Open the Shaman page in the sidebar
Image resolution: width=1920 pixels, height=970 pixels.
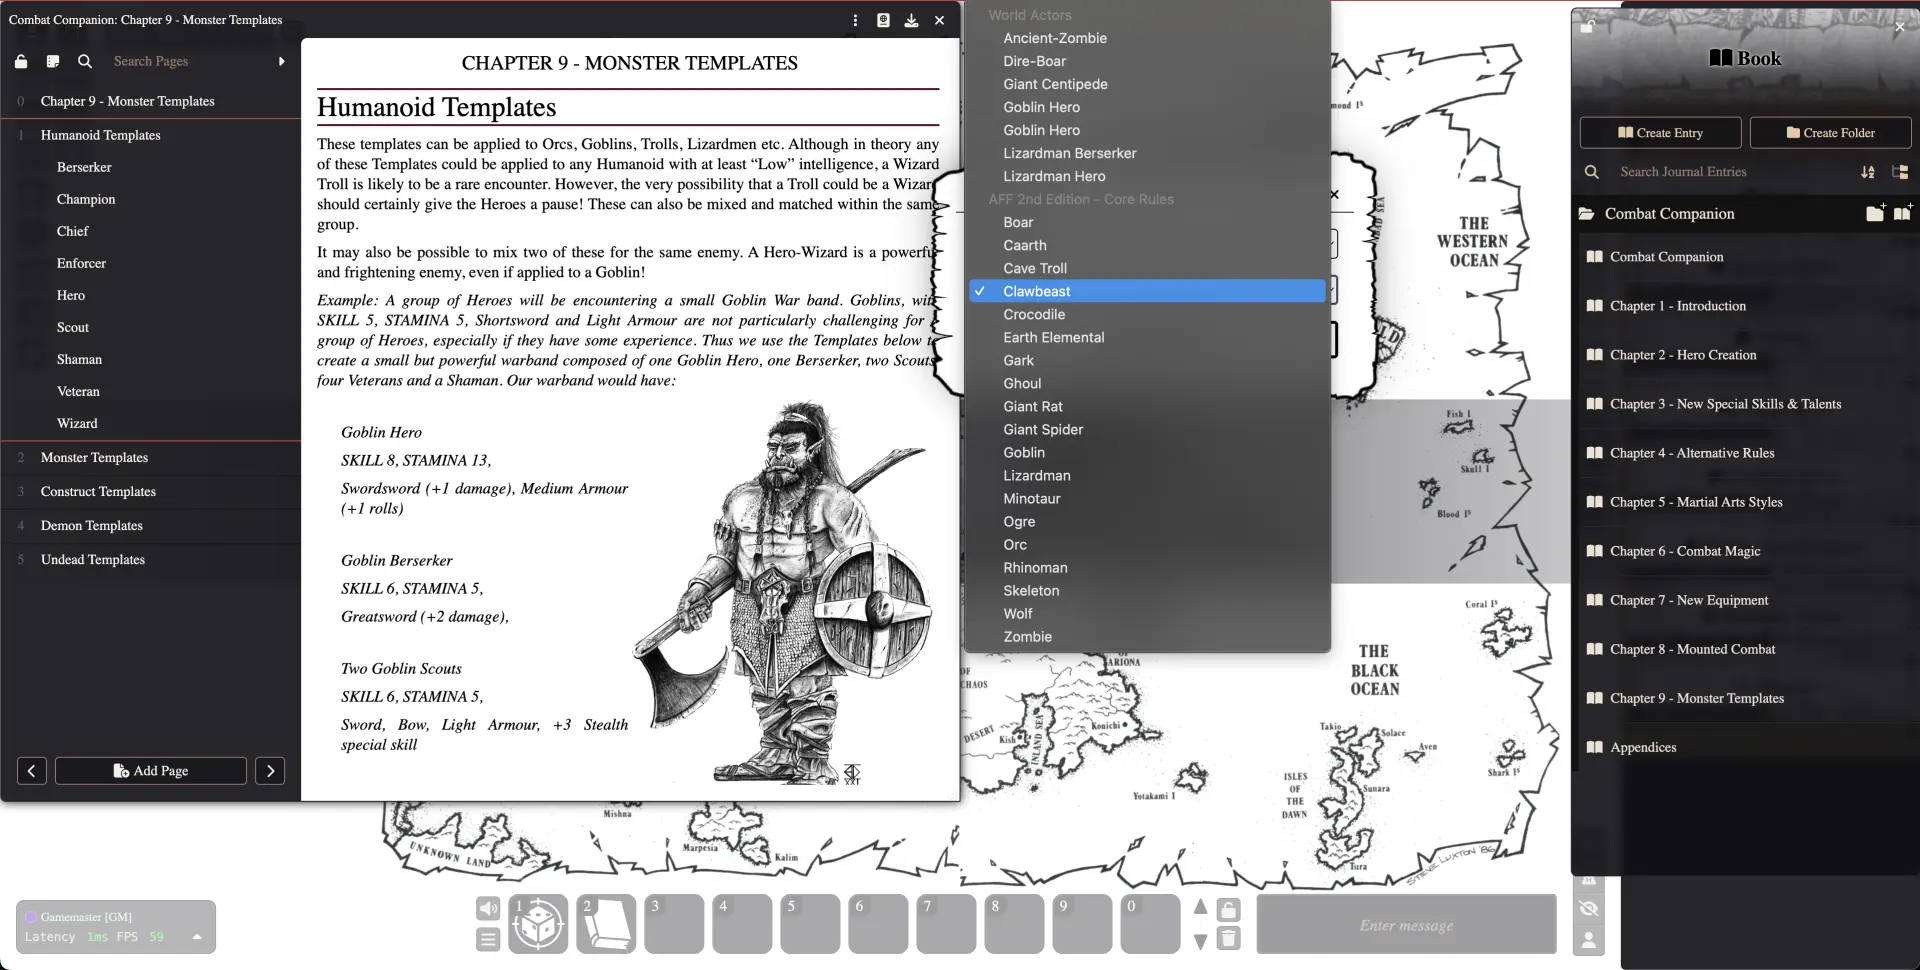click(79, 359)
